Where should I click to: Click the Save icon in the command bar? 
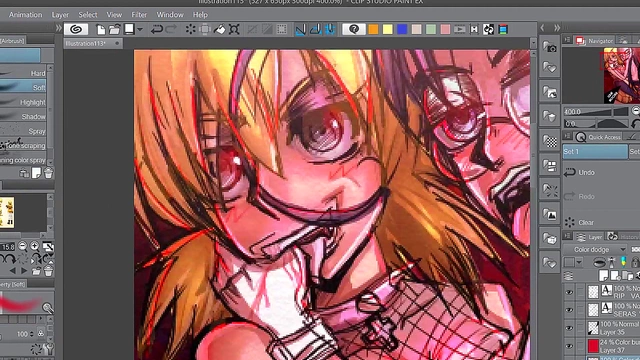pos(129,29)
